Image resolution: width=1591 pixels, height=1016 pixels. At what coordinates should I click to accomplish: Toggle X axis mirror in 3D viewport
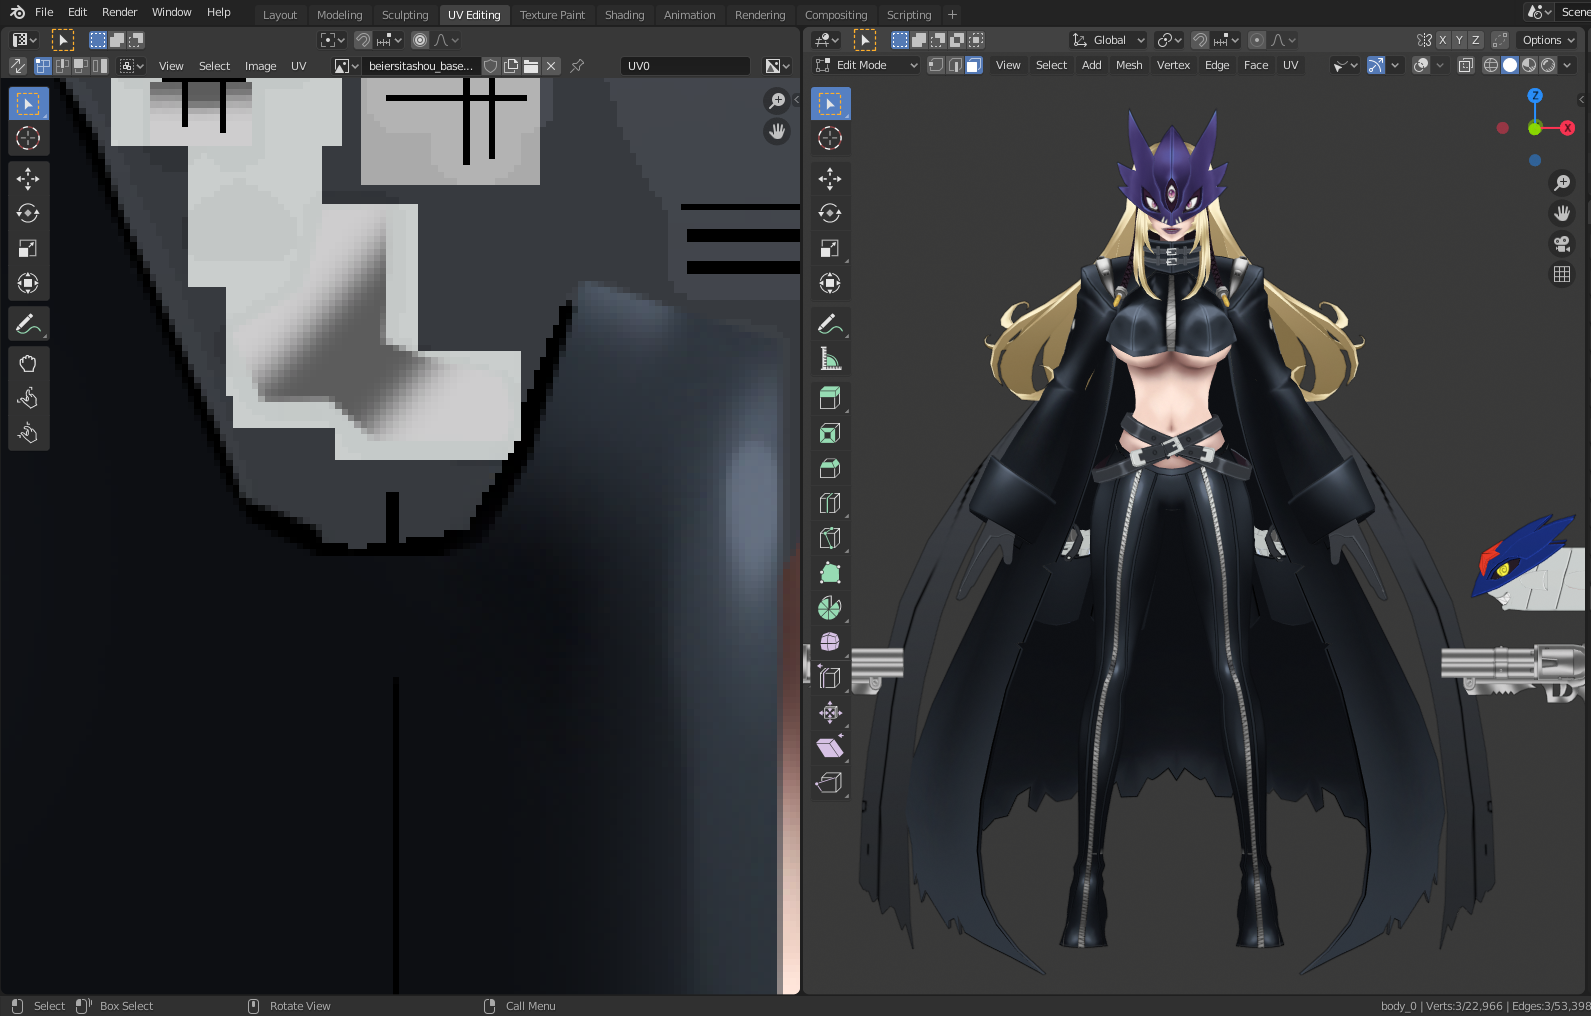point(1443,40)
